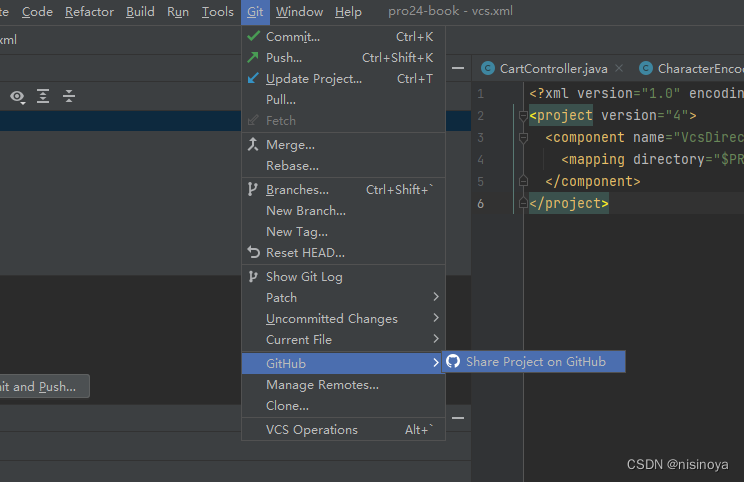
Task: Place cursor on the mapping directory line
Action: point(652,159)
